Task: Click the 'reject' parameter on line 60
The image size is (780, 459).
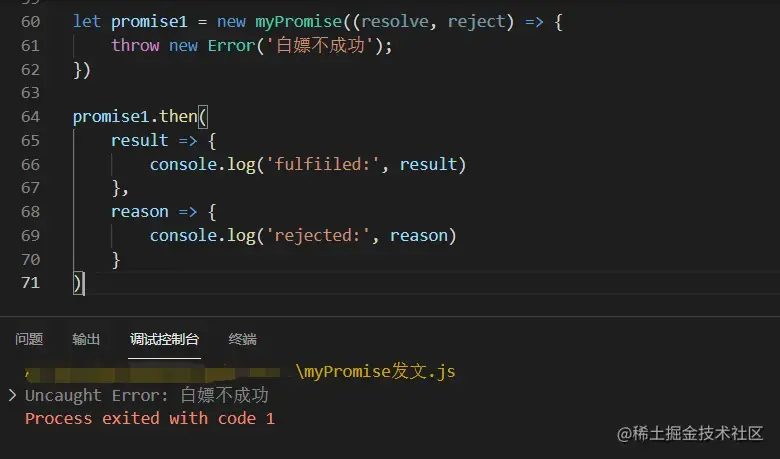Action: [x=477, y=22]
